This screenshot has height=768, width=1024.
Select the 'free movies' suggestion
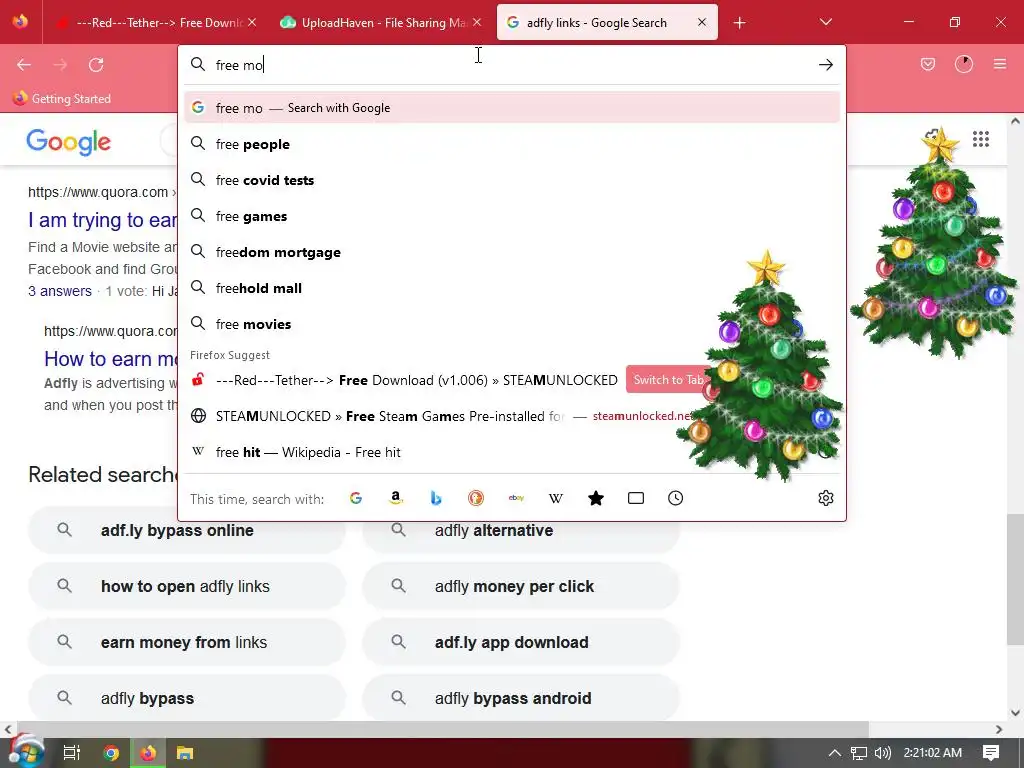tap(512, 324)
